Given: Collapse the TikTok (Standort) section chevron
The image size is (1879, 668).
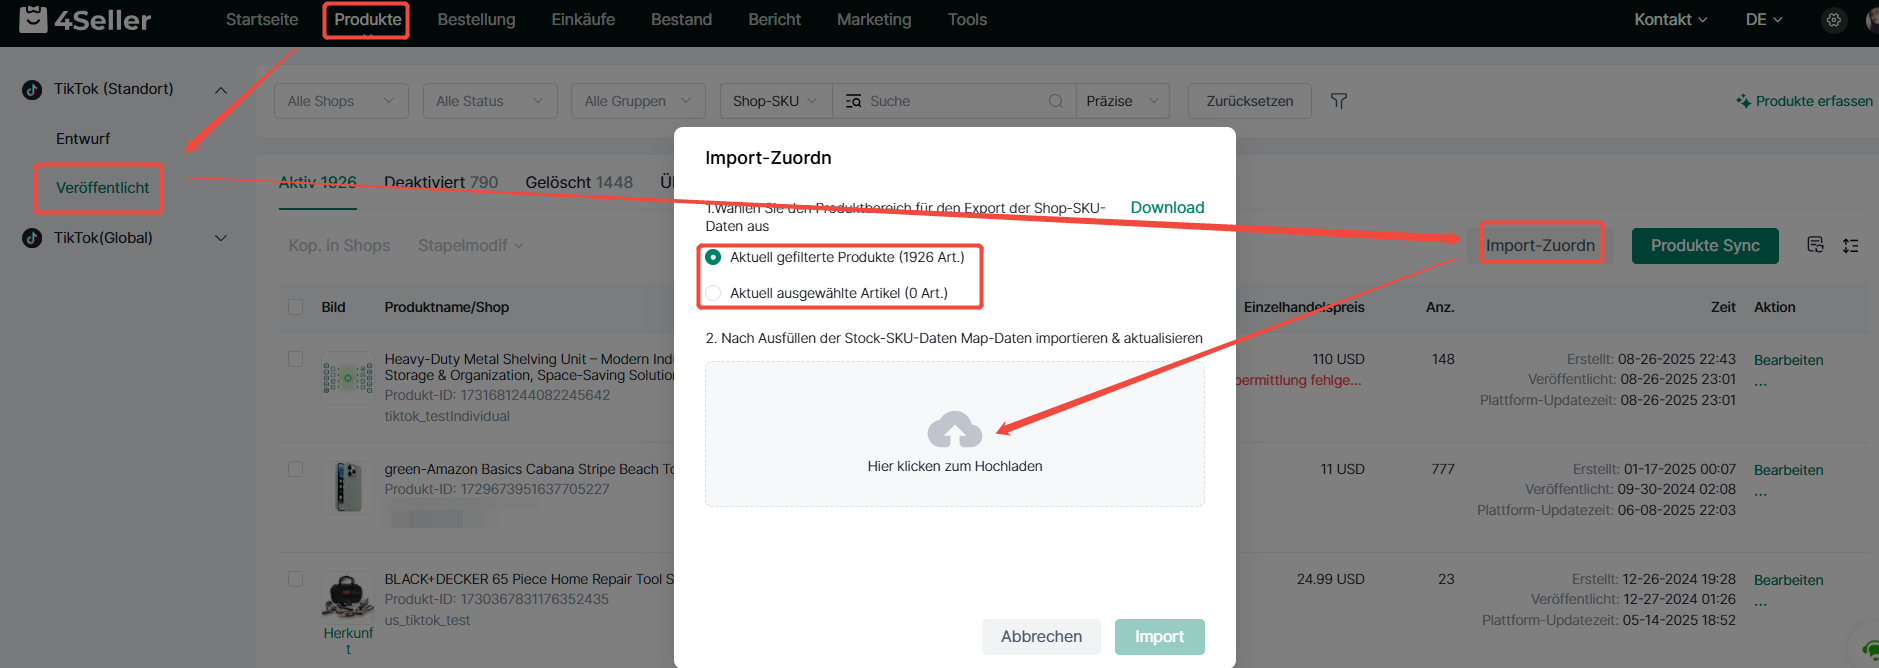Looking at the screenshot, I should [221, 90].
